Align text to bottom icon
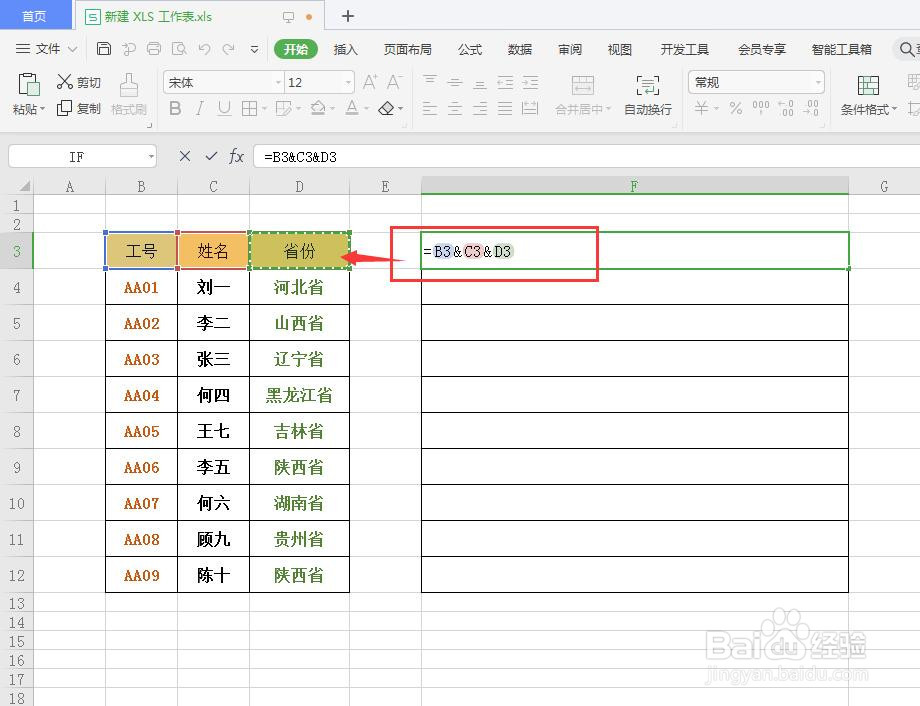This screenshot has width=920, height=706. pyautogui.click(x=480, y=82)
